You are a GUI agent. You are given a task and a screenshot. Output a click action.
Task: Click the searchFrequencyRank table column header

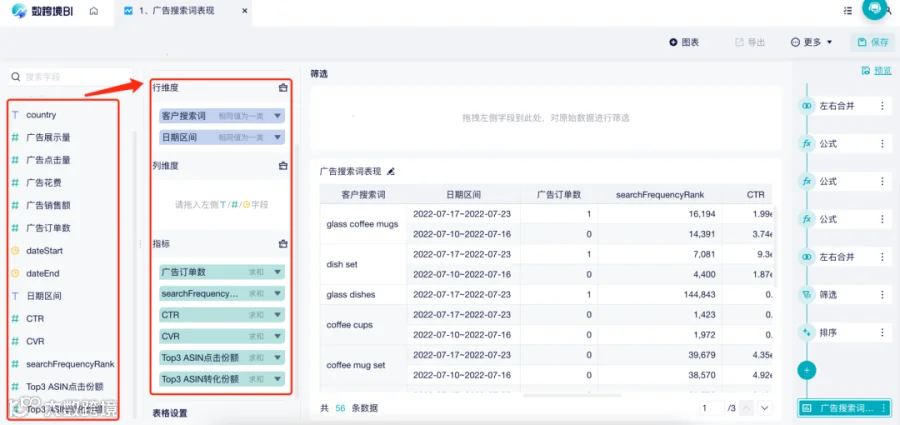(x=660, y=195)
